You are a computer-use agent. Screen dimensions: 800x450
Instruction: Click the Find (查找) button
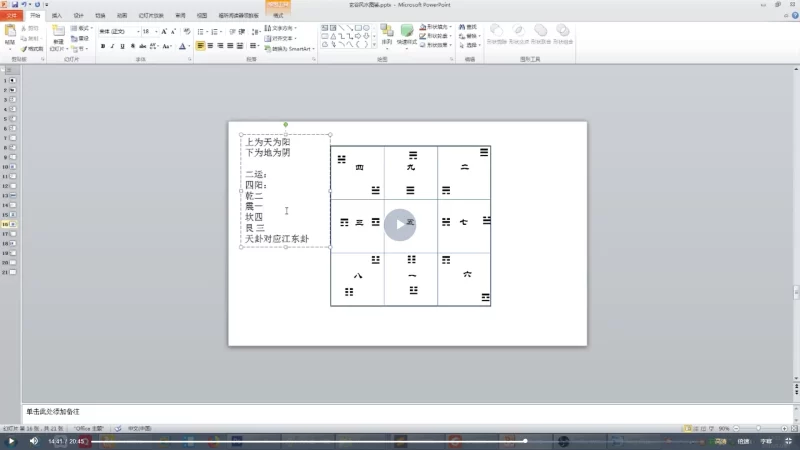[471, 27]
